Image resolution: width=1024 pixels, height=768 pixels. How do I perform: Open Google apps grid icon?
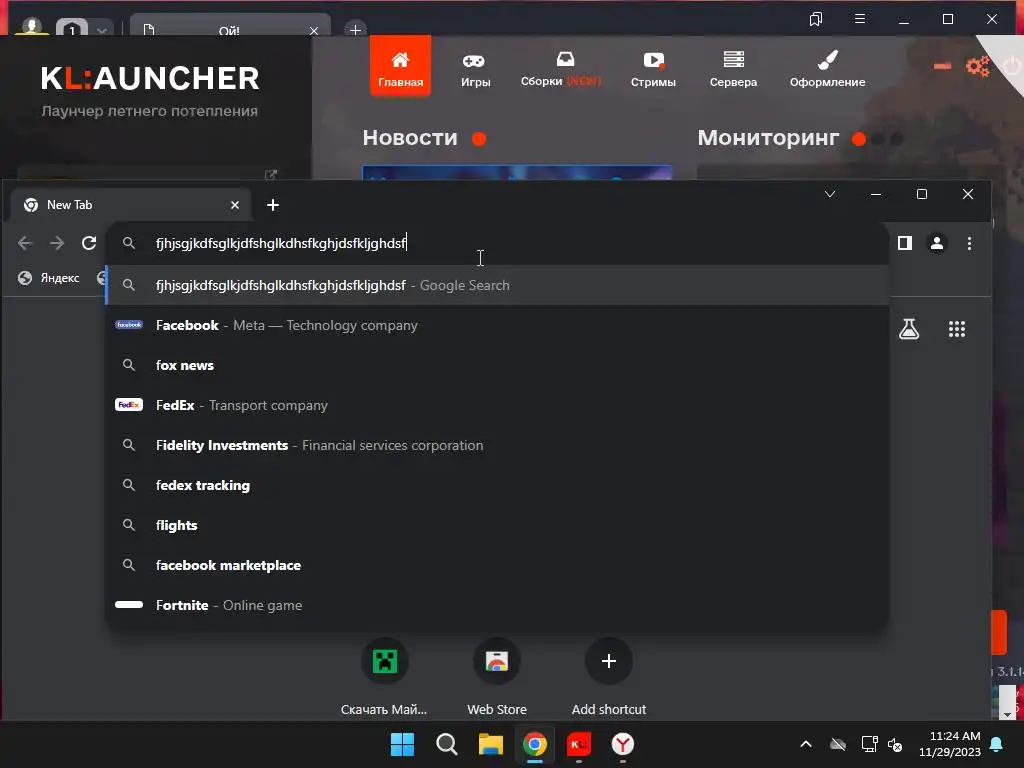pos(957,328)
